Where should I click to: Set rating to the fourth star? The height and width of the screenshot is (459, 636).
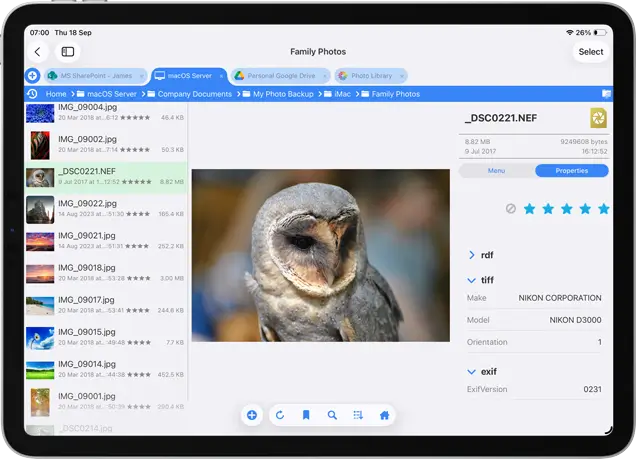pyautogui.click(x=585, y=209)
